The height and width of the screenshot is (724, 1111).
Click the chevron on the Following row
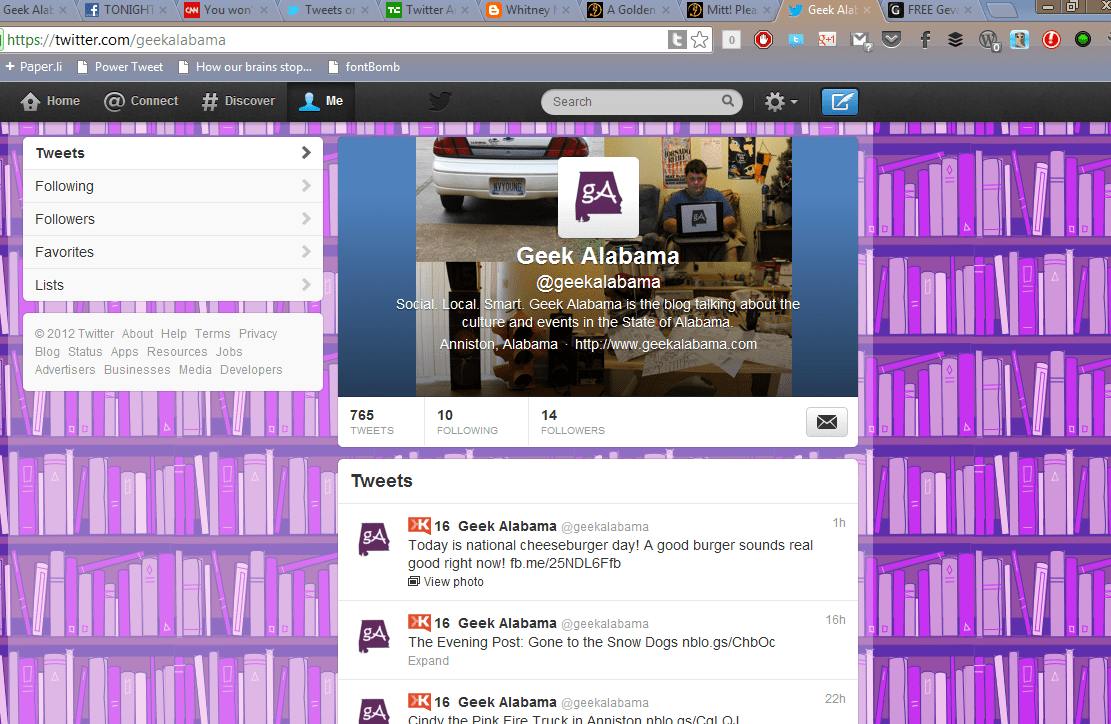[306, 186]
